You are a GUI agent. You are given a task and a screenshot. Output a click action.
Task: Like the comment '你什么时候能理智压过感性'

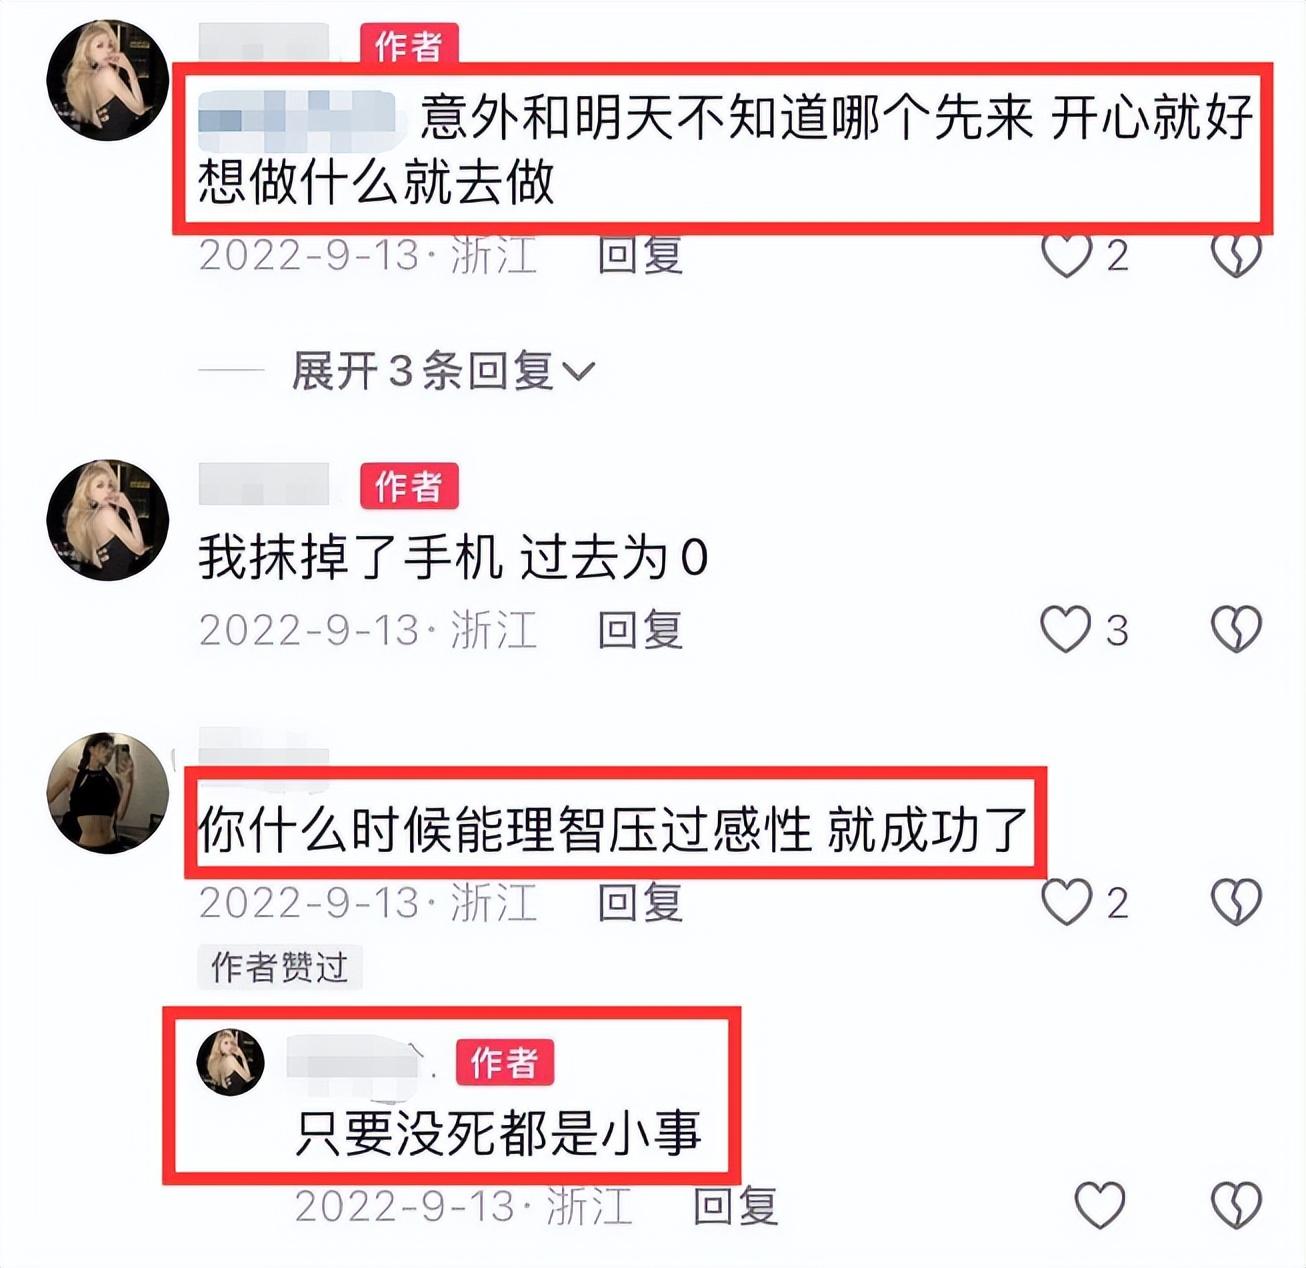(1066, 902)
